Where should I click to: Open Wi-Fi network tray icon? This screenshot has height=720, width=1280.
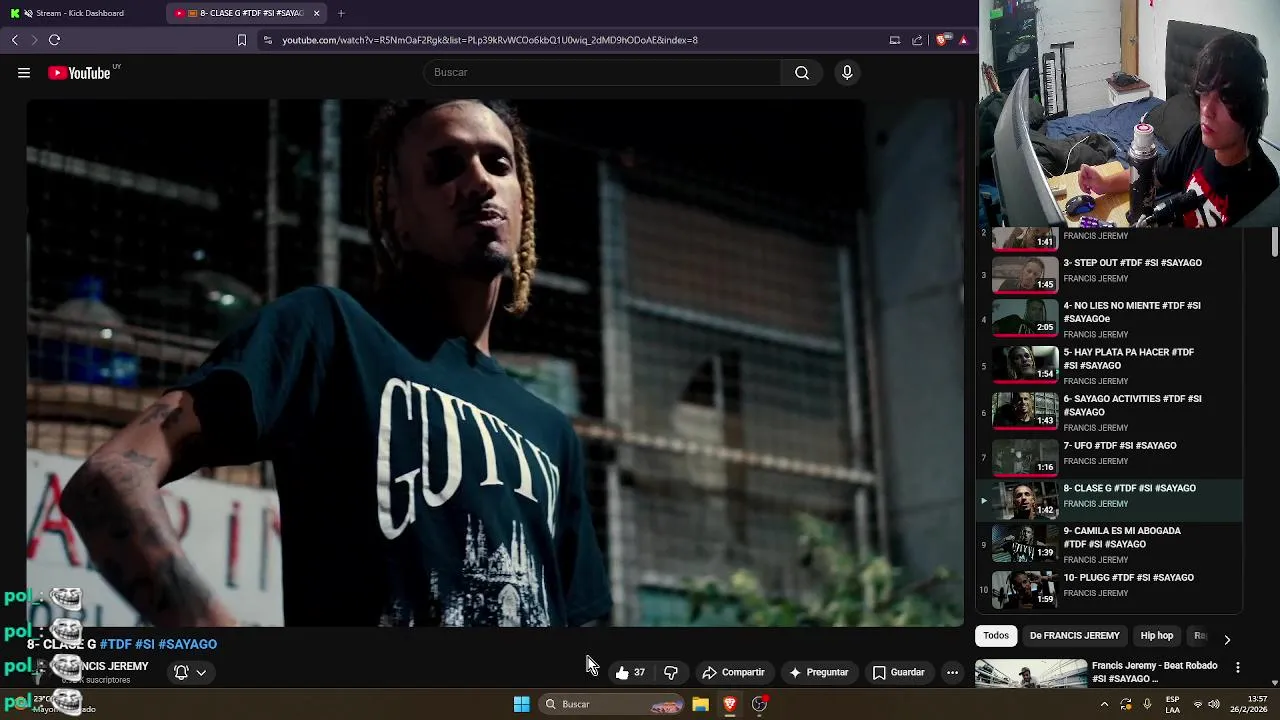click(x=1198, y=704)
